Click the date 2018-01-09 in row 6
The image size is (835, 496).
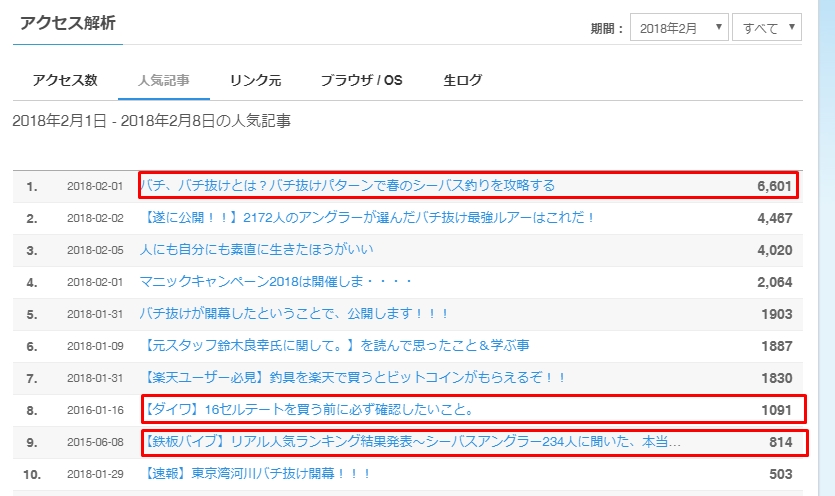(x=95, y=346)
